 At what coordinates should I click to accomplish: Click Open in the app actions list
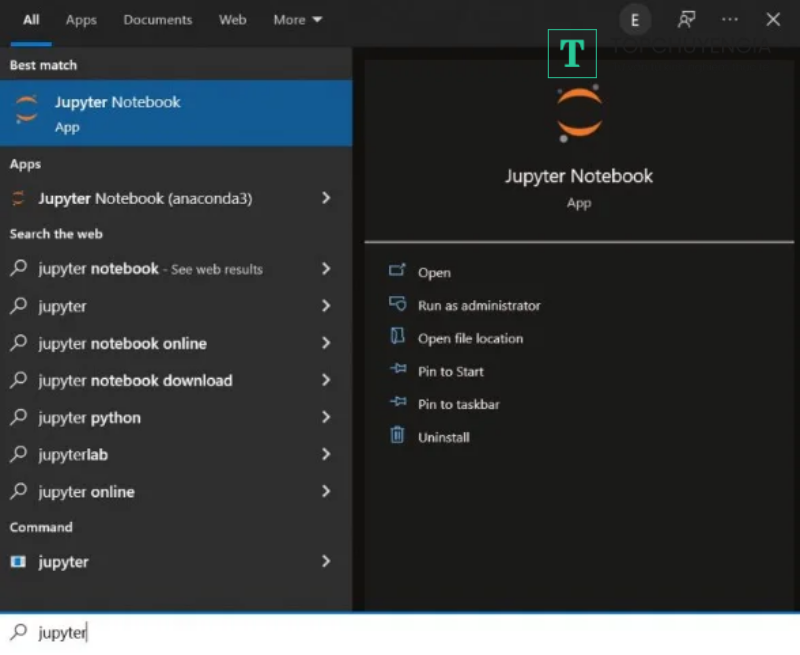434,272
